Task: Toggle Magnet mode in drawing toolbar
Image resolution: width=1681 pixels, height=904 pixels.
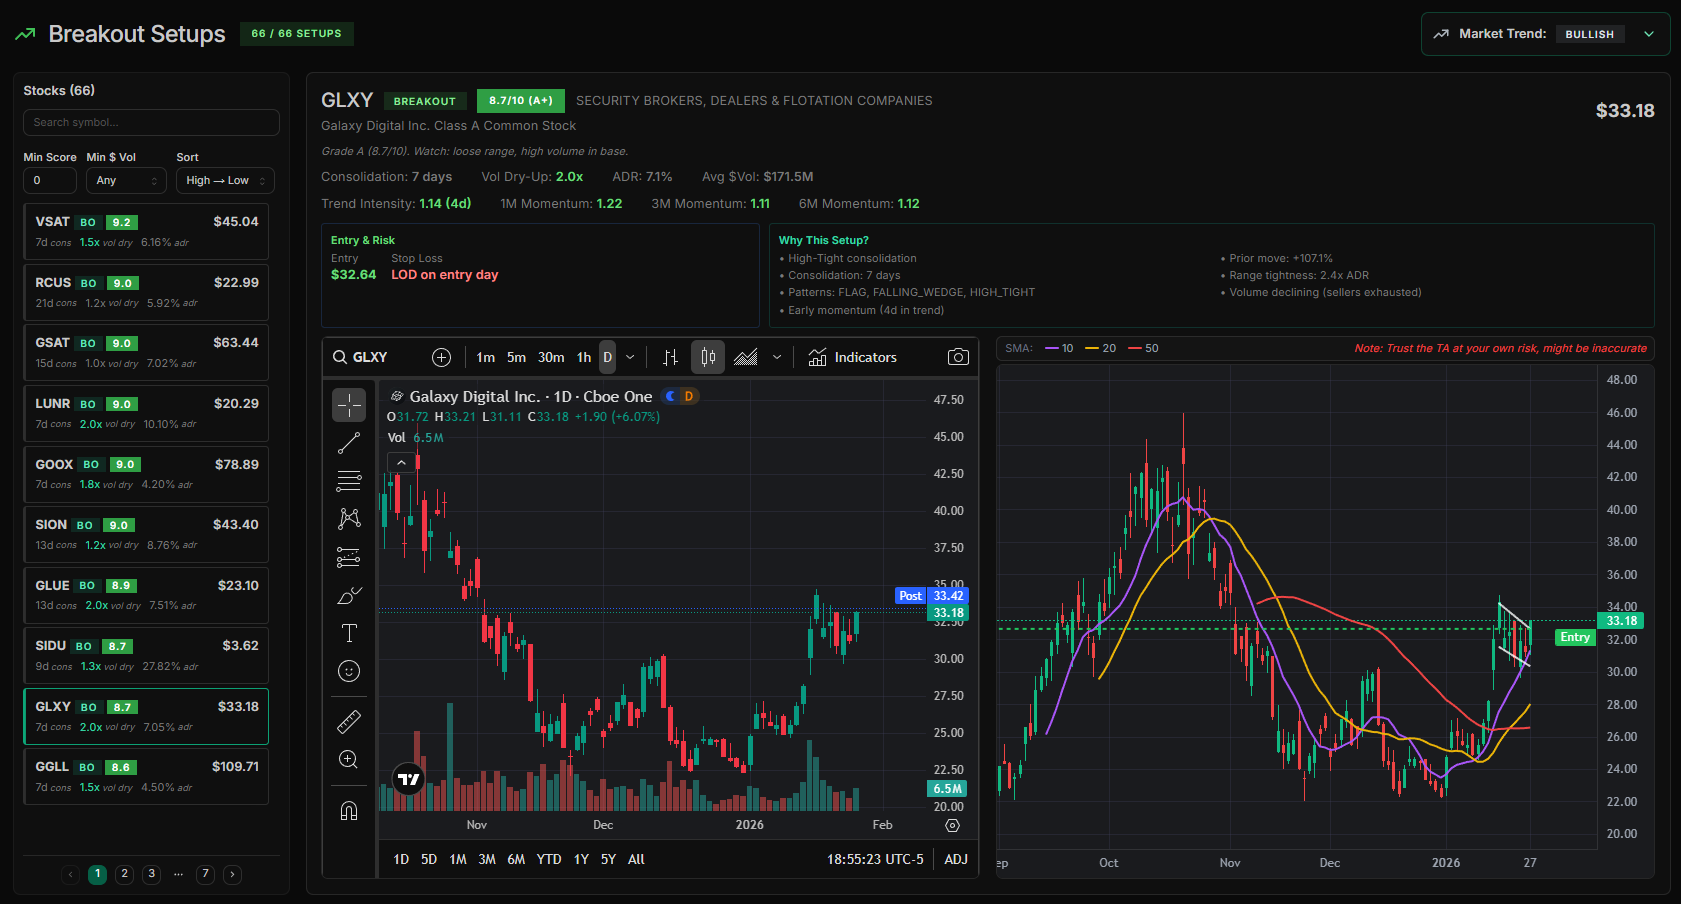Action: pyautogui.click(x=349, y=810)
